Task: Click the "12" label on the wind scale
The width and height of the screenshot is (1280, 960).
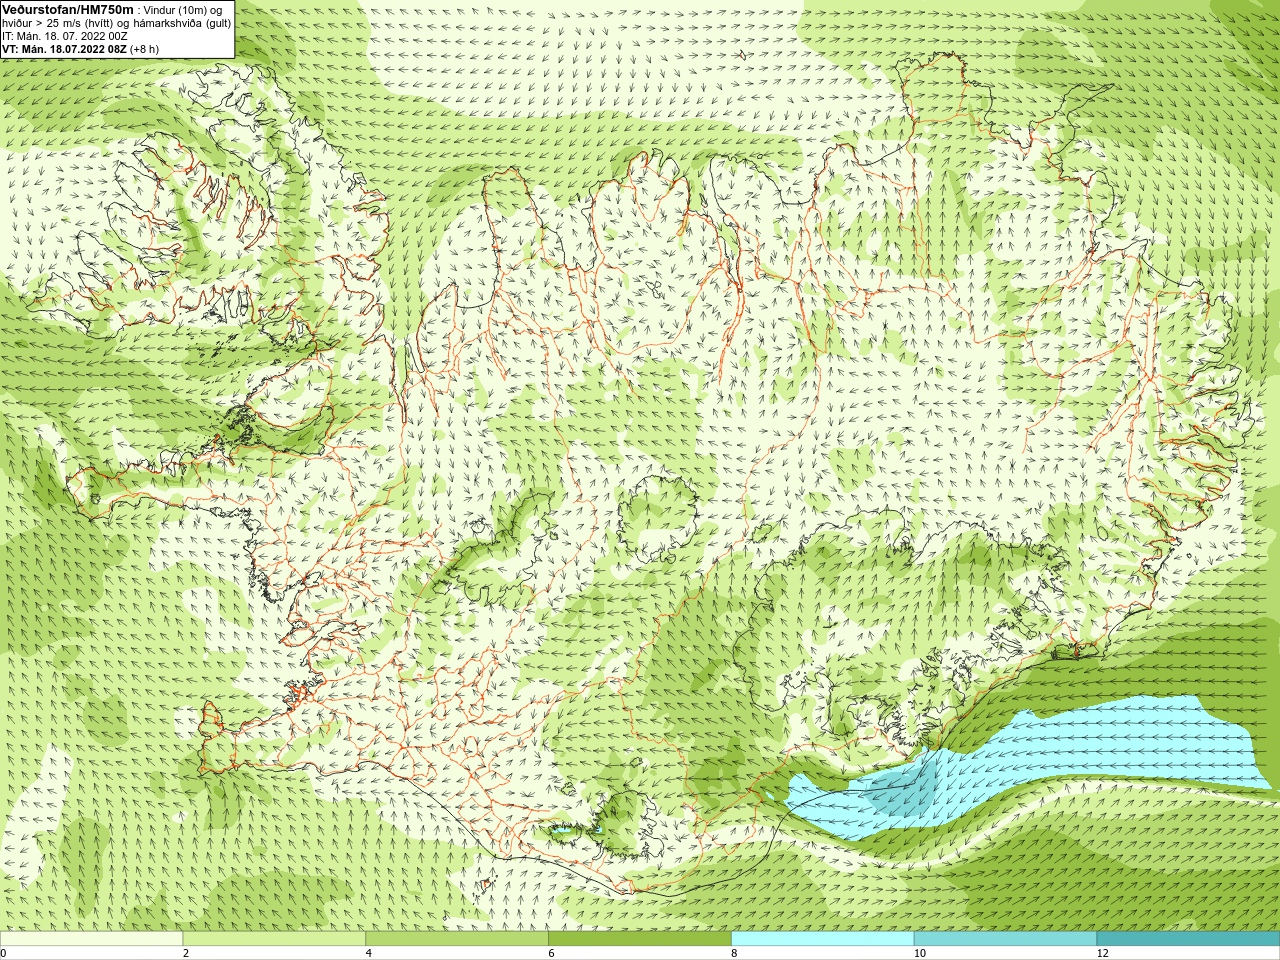Action: [x=1102, y=953]
